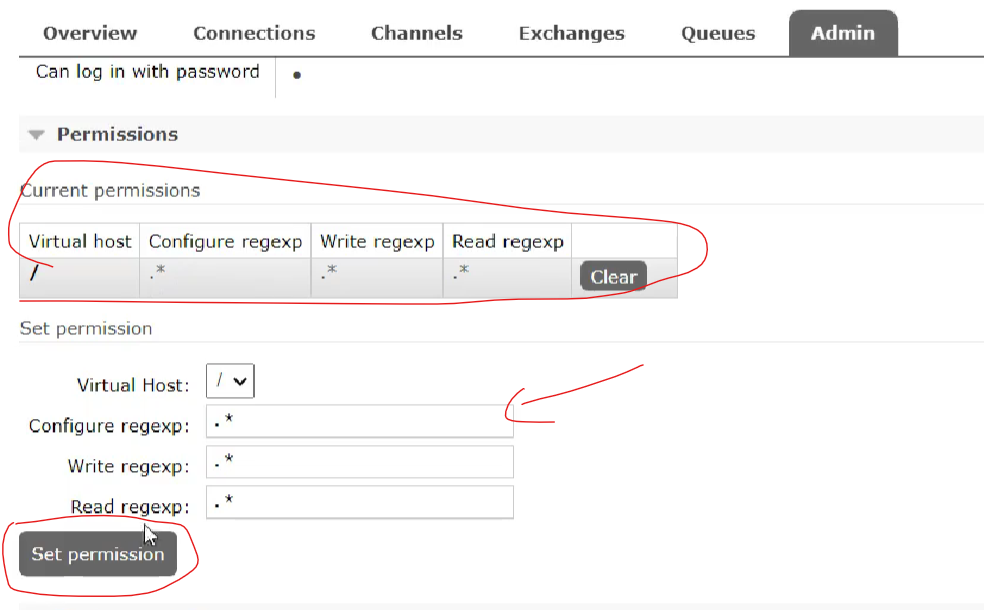Click the 'Virtual Host:' form label
This screenshot has height=610, width=984.
tap(133, 385)
